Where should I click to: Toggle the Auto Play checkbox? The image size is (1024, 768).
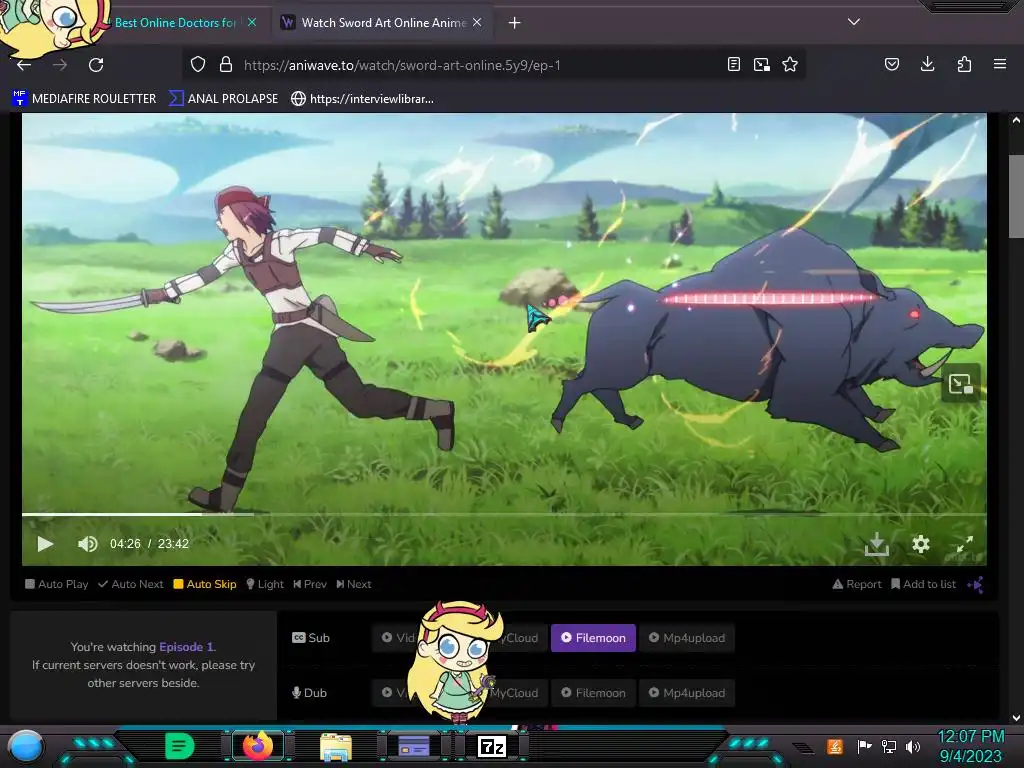coord(57,584)
